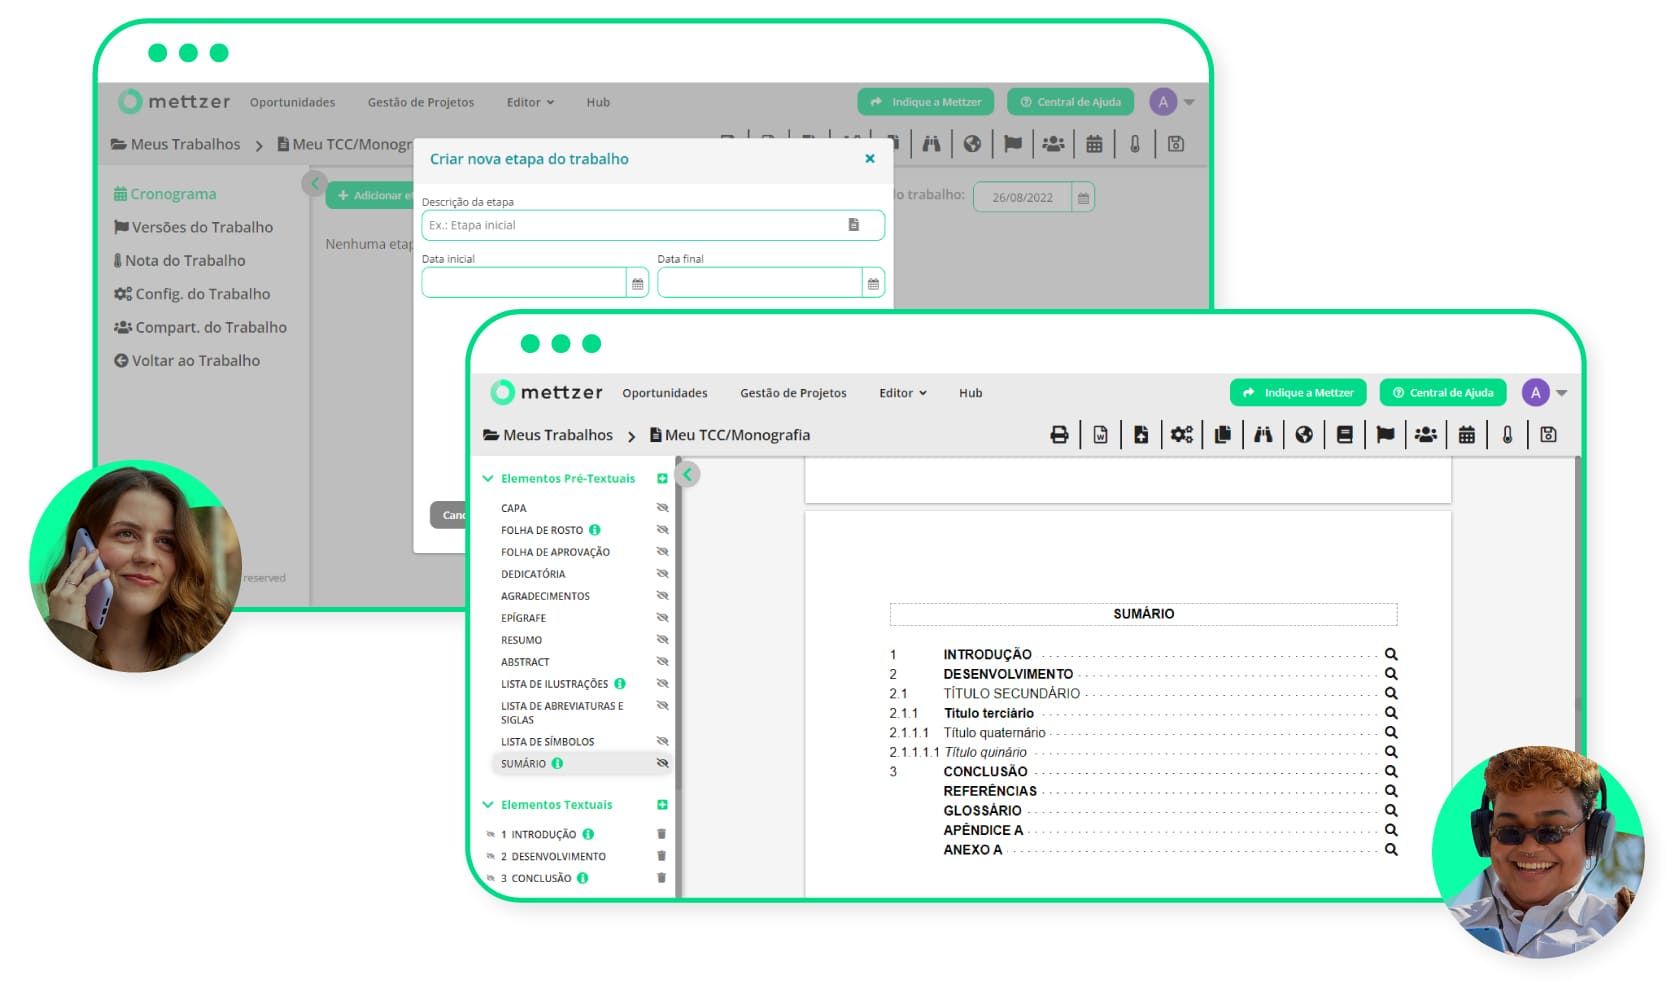This screenshot has width=1672, height=981.
Task: Select Config. do Trabalho in back sidebar
Action: pos(192,294)
